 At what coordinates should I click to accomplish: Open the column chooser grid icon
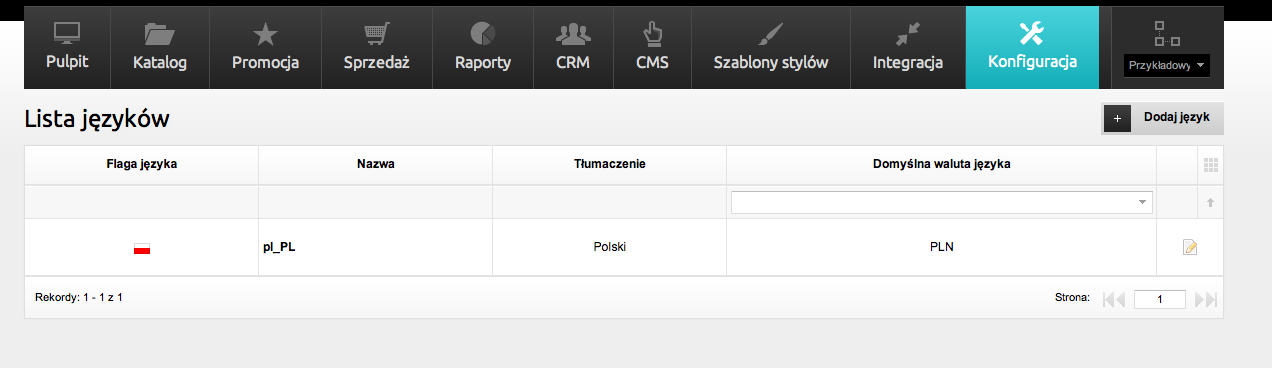[x=1210, y=165]
